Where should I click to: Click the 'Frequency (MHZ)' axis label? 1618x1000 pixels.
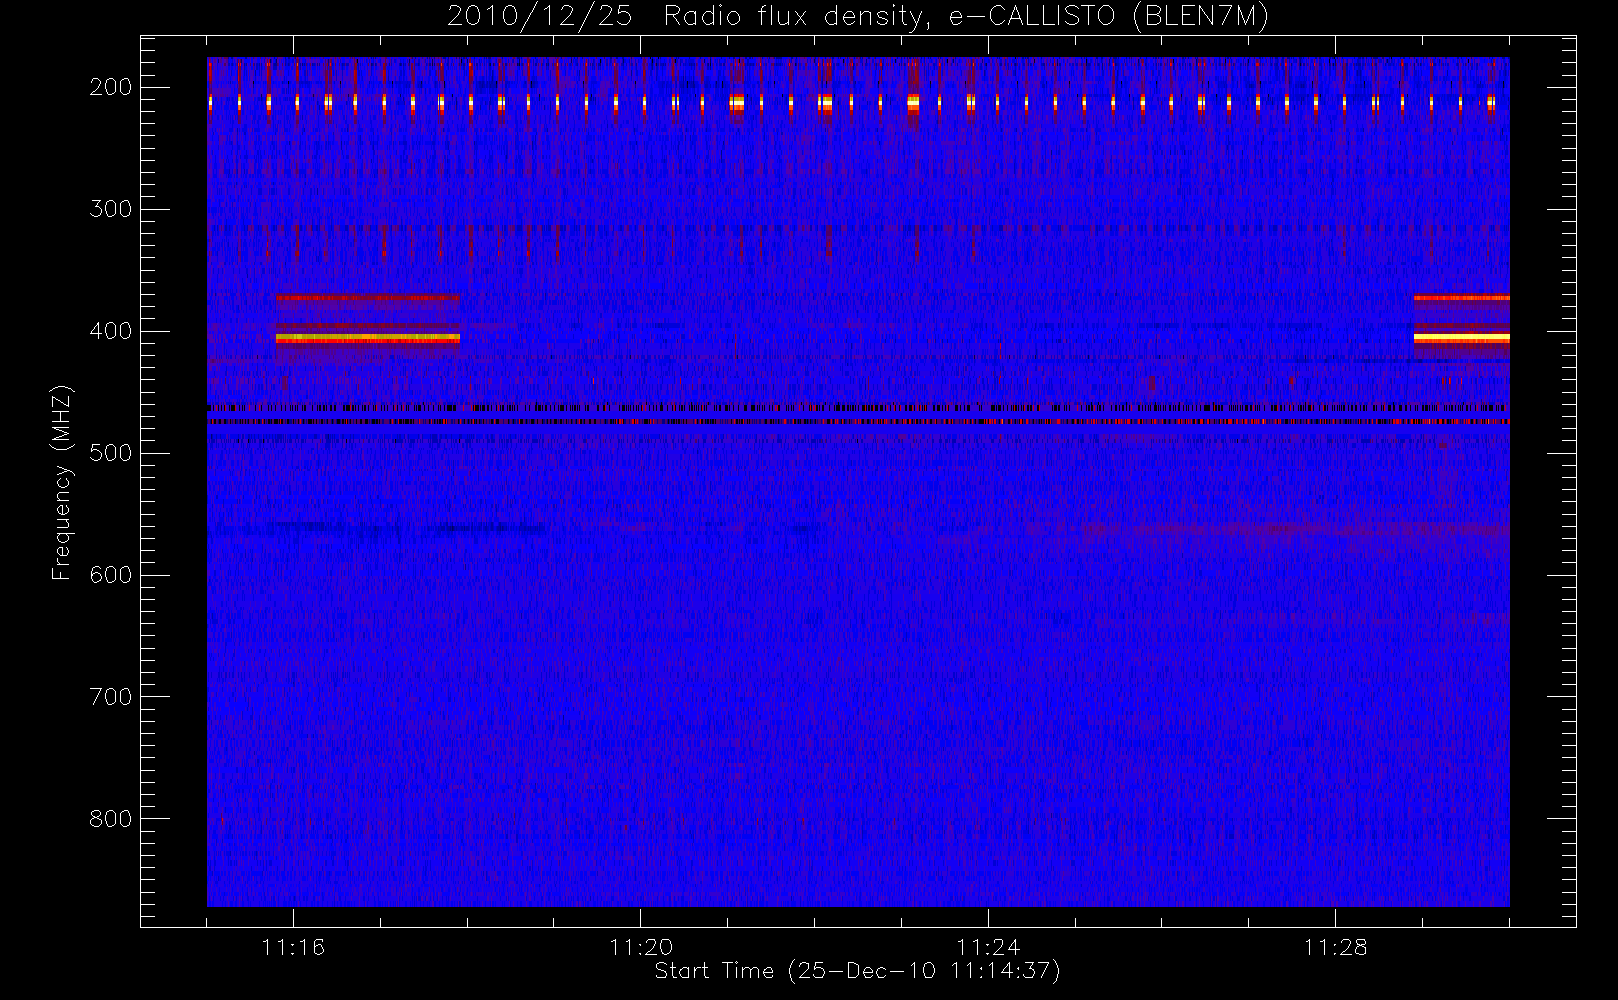[x=62, y=482]
